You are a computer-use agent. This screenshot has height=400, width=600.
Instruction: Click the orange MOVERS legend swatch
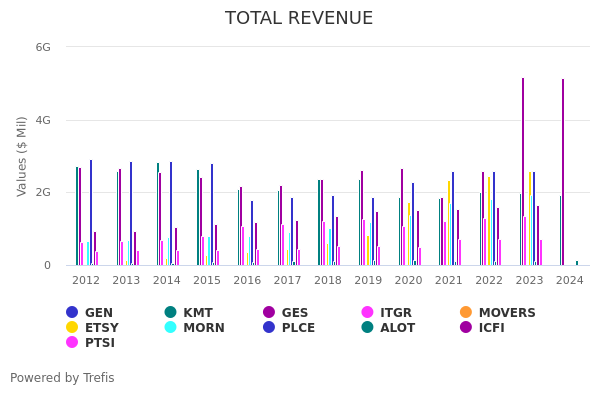pyautogui.click(x=466, y=313)
